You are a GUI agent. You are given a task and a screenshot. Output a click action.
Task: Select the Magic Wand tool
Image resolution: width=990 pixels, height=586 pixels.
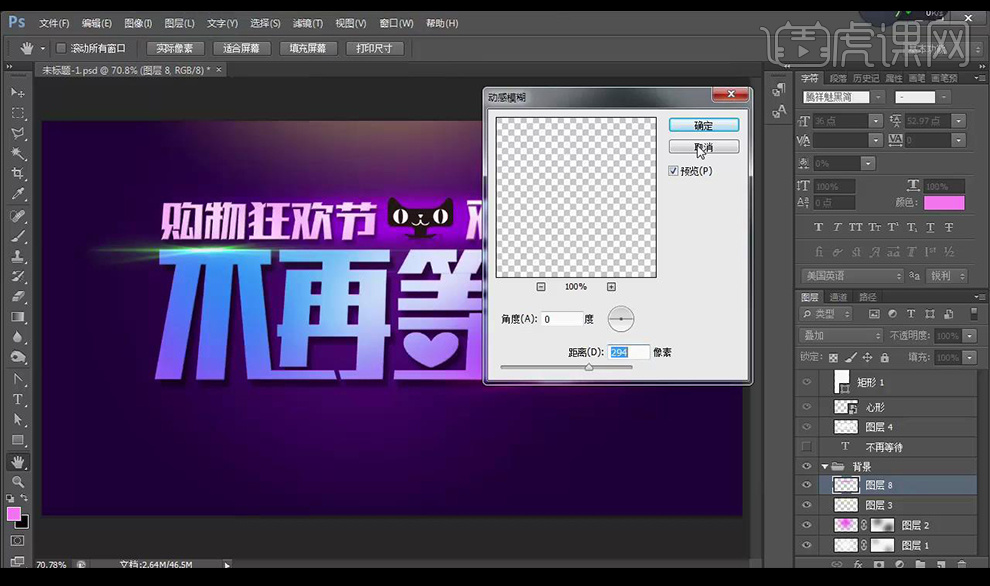(18, 153)
